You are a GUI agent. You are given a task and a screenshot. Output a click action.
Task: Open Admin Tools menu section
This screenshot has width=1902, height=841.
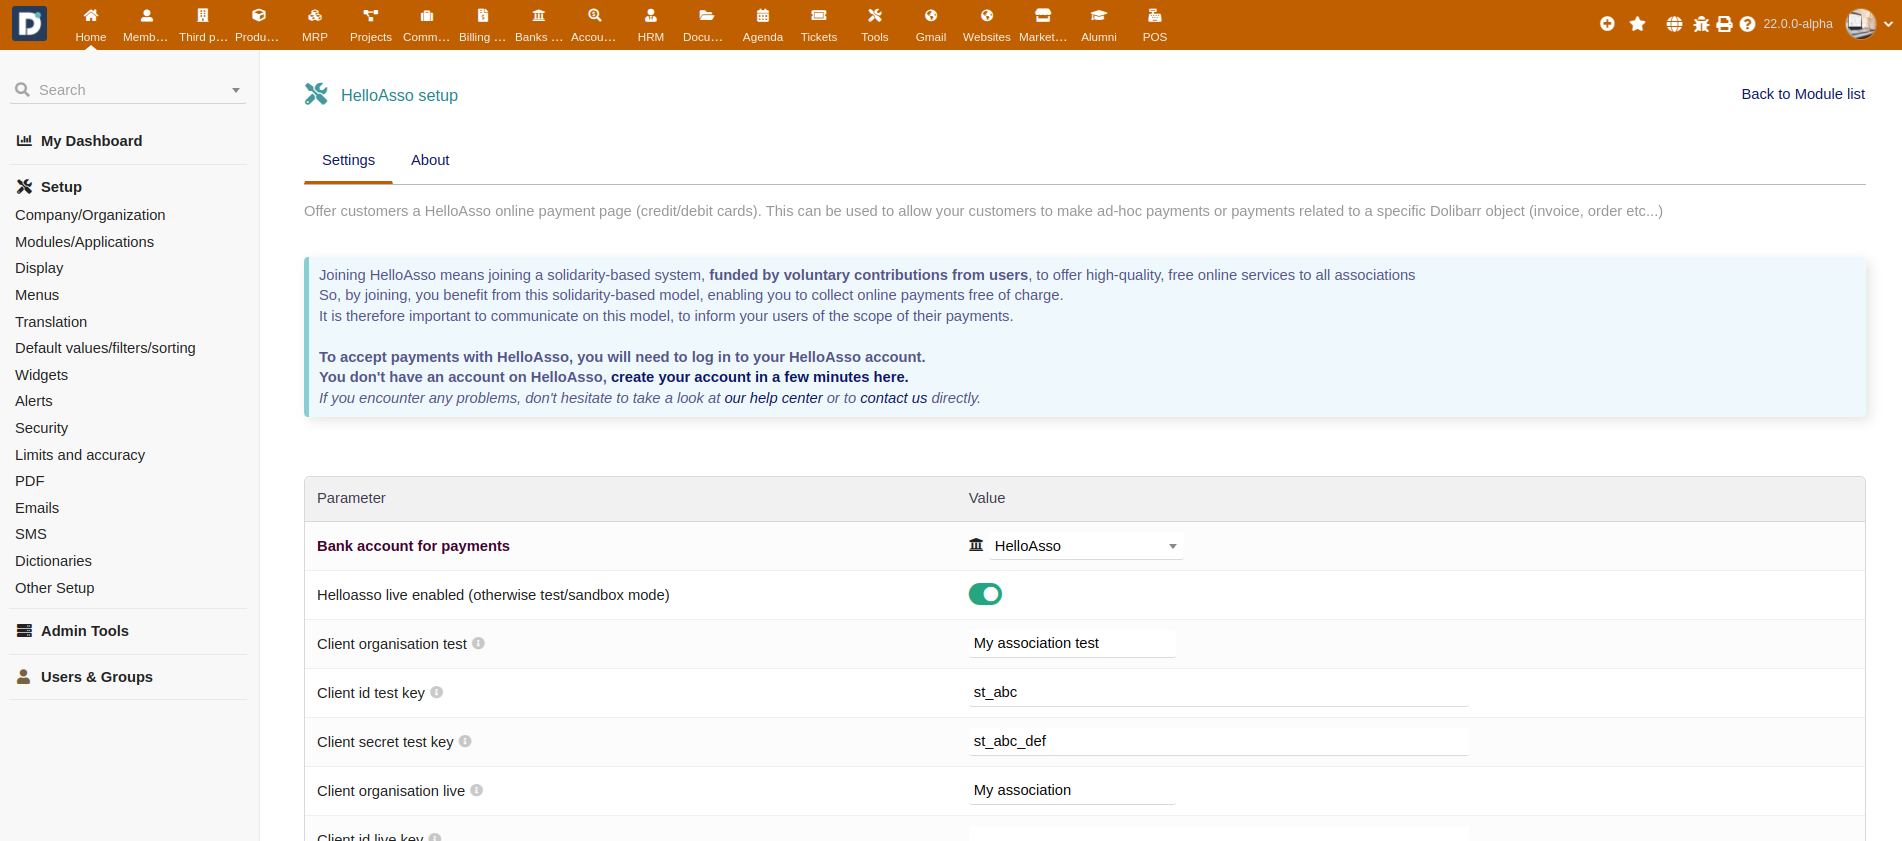click(x=84, y=631)
